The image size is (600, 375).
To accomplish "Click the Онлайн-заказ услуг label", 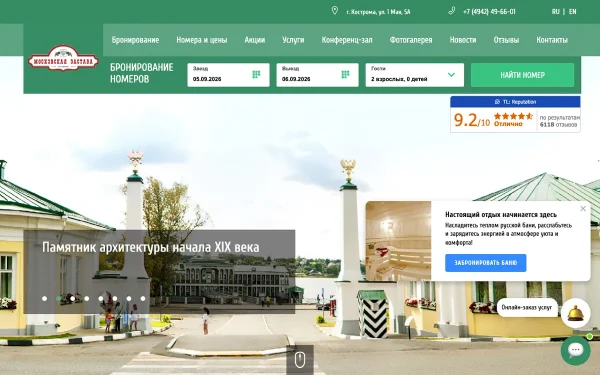I will tap(527, 307).
